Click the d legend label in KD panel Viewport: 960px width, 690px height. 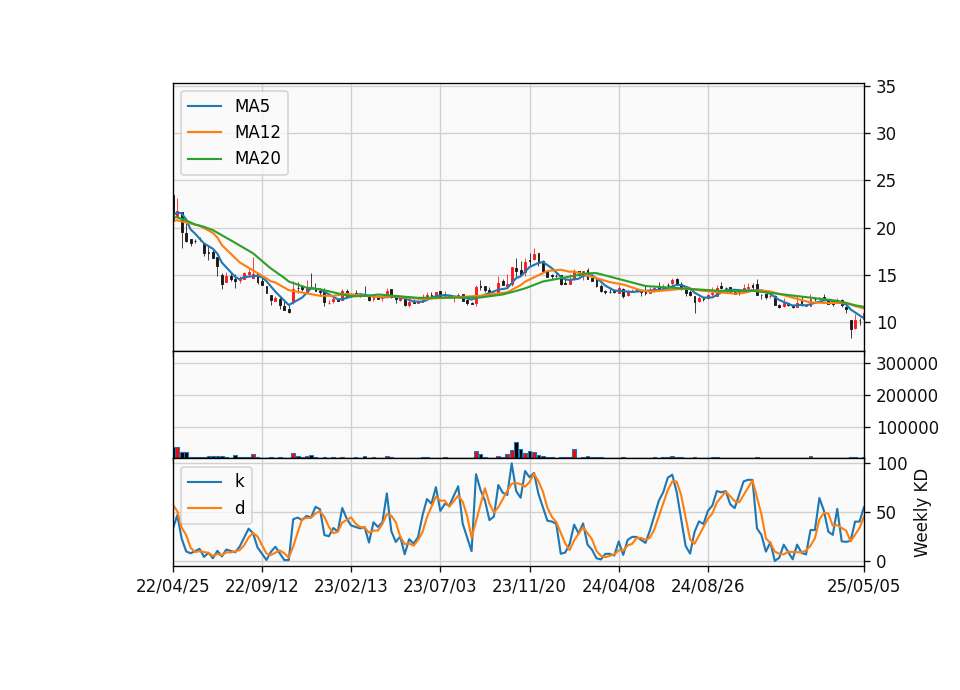click(x=239, y=508)
